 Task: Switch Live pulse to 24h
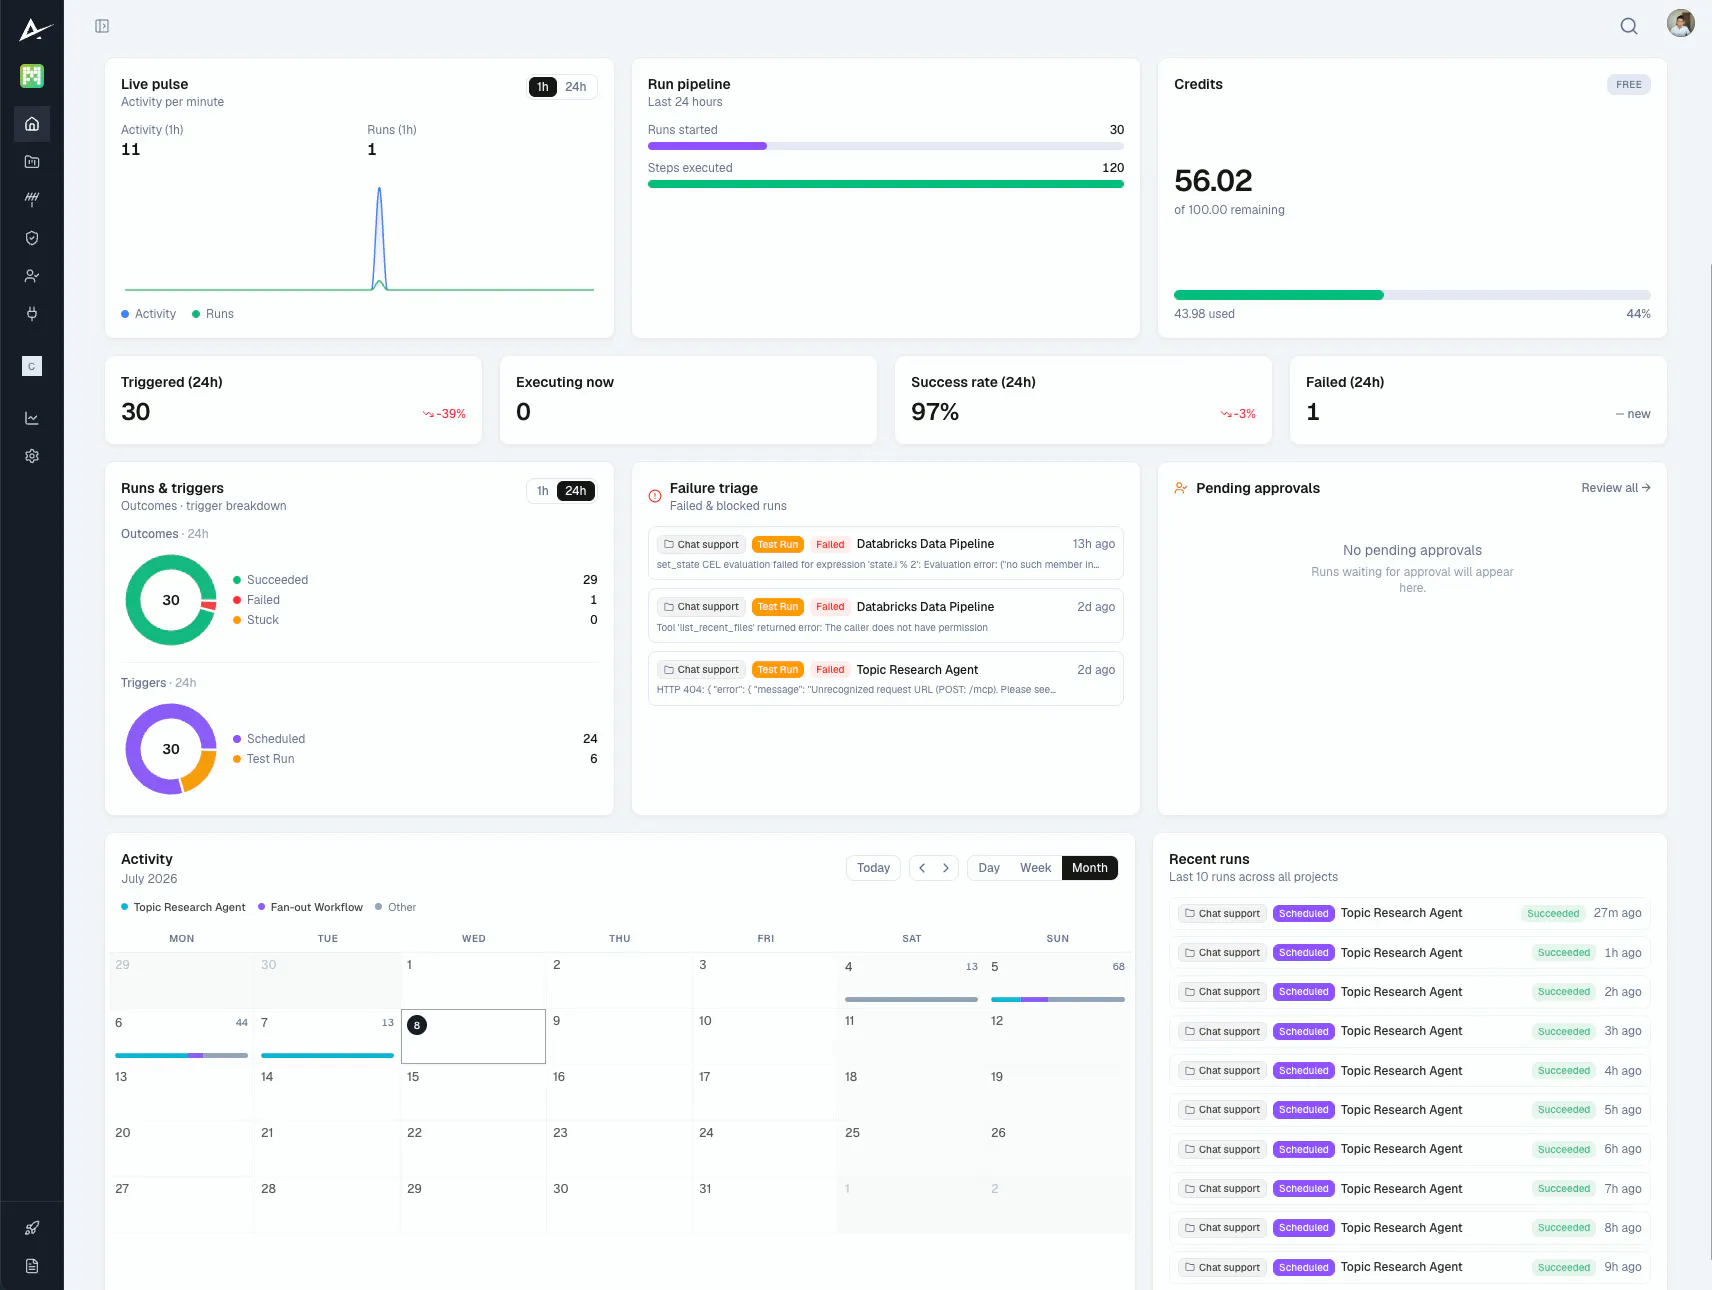[x=576, y=87]
